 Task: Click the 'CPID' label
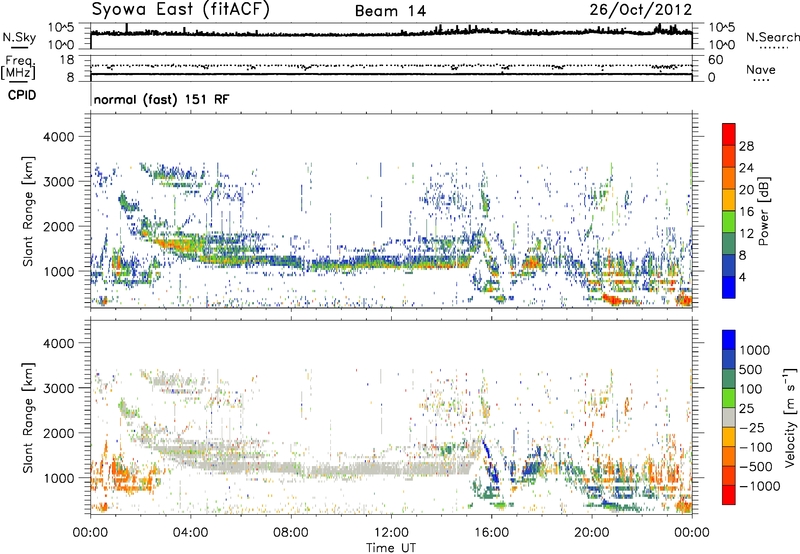point(22,95)
